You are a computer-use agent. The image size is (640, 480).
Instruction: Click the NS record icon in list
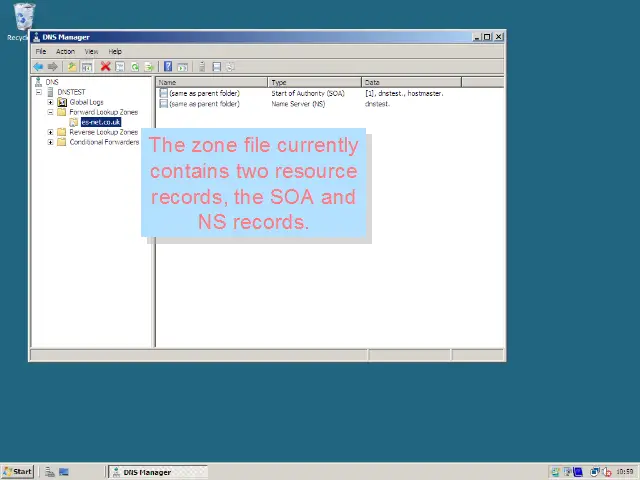coord(163,104)
